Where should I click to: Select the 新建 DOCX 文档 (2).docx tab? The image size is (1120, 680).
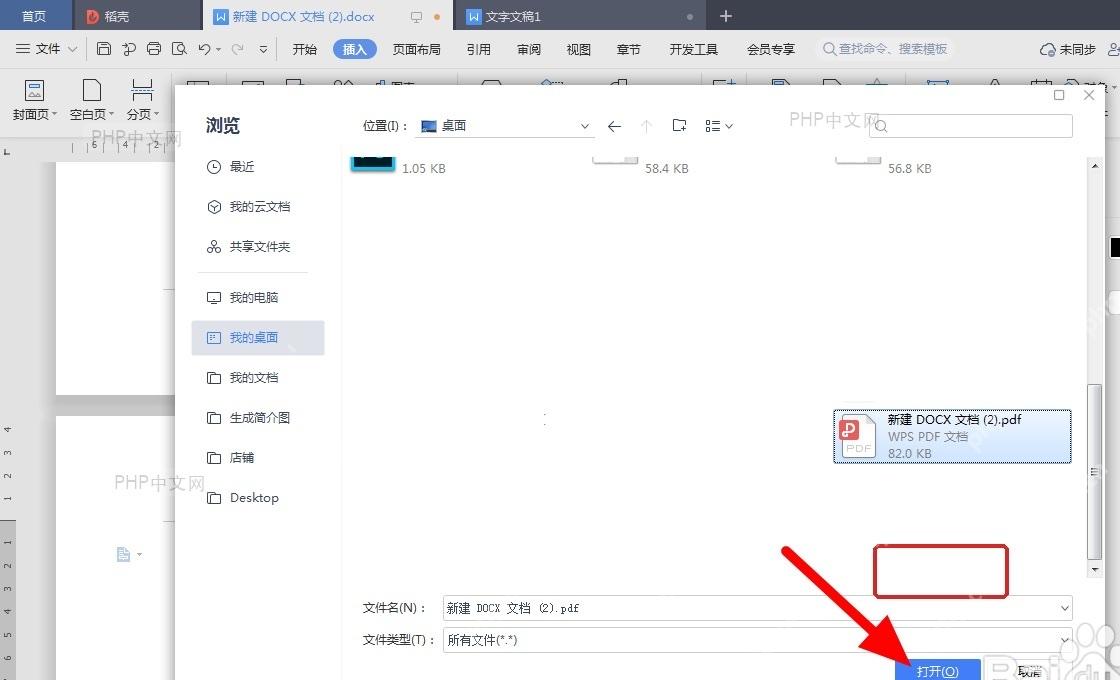click(328, 15)
